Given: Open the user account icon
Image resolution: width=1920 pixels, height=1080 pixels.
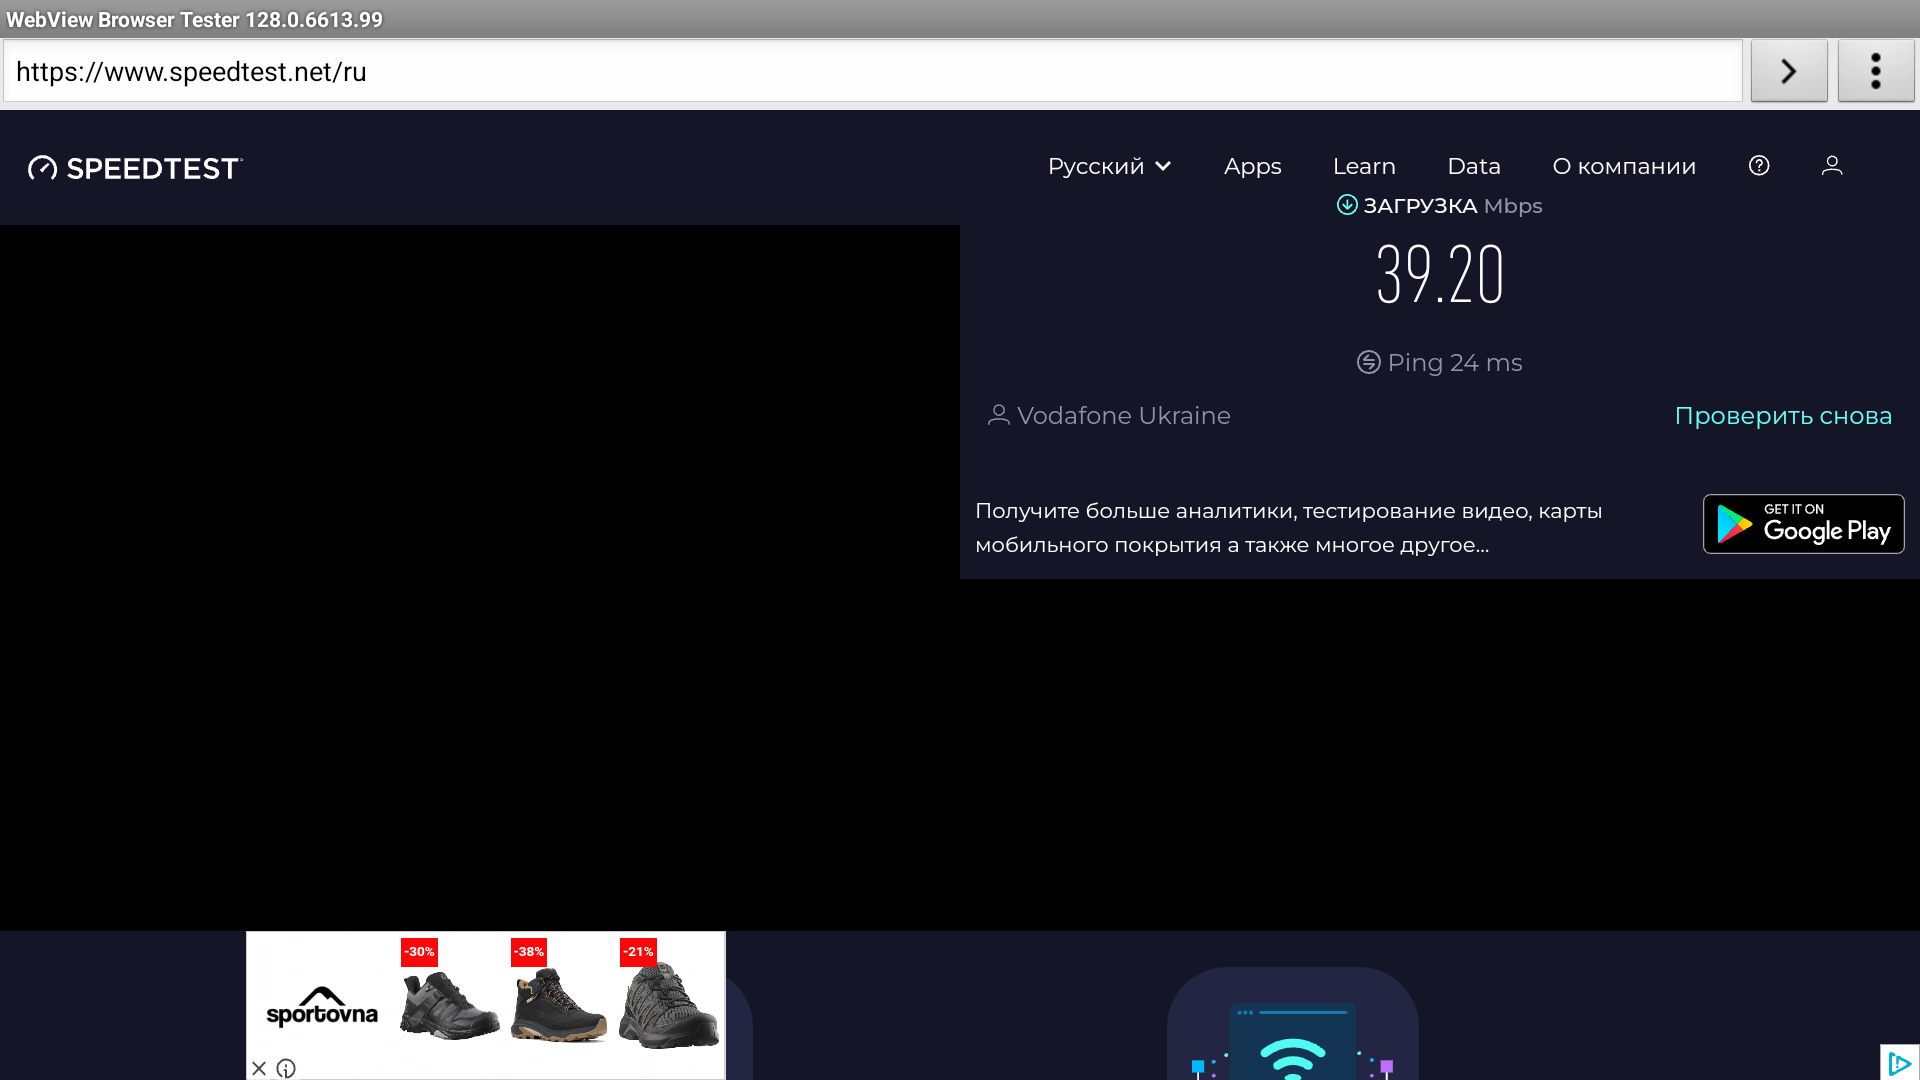Looking at the screenshot, I should tap(1832, 166).
